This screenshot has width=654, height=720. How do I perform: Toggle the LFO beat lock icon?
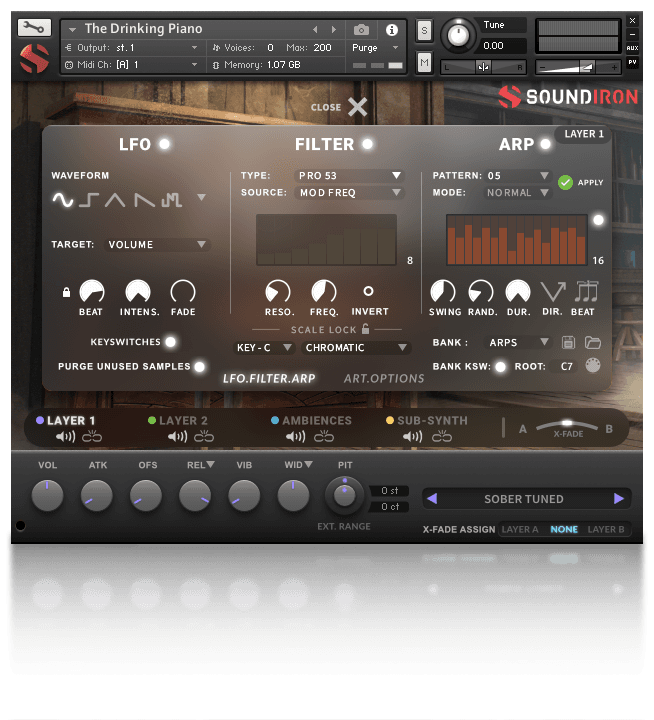pyautogui.click(x=67, y=292)
